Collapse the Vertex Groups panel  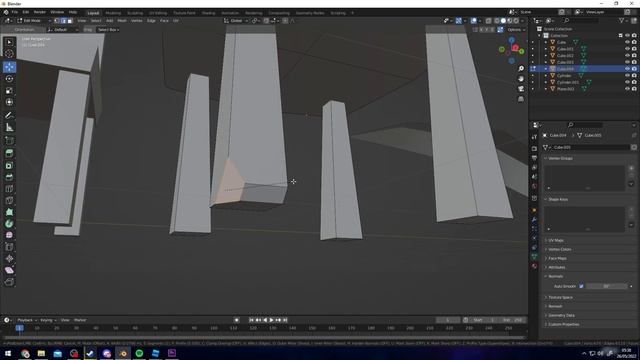[560, 158]
